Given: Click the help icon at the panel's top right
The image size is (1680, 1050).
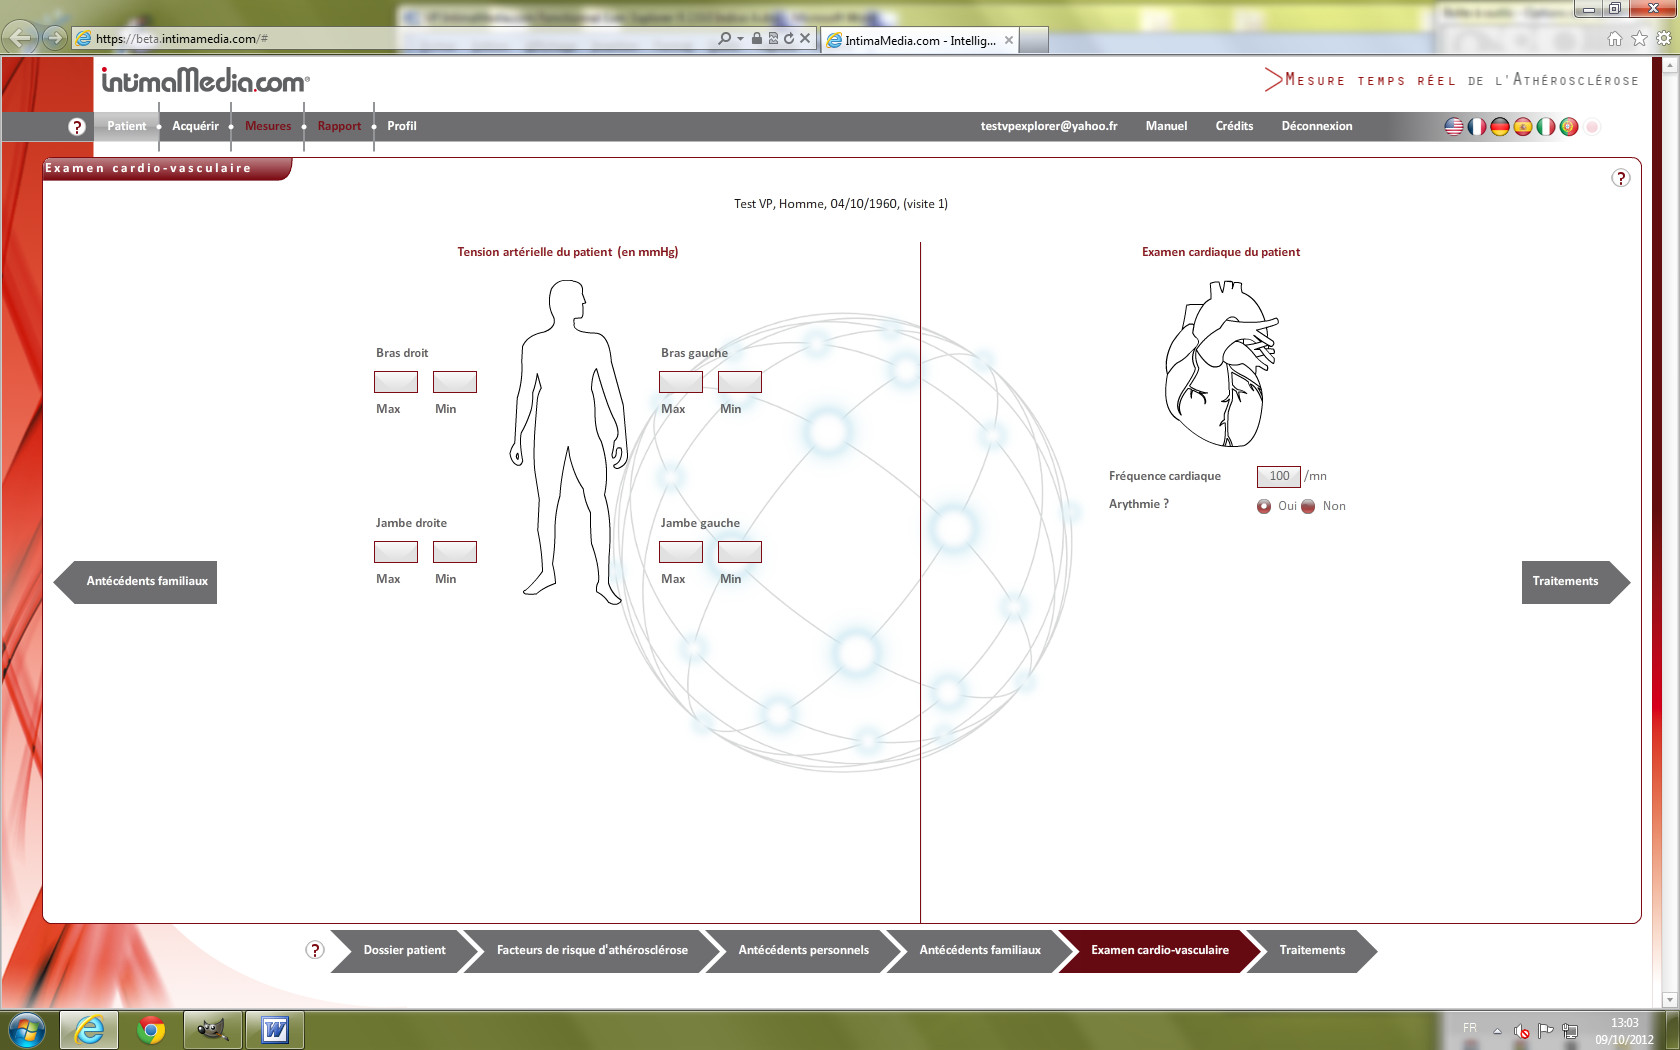Looking at the screenshot, I should point(1621,178).
